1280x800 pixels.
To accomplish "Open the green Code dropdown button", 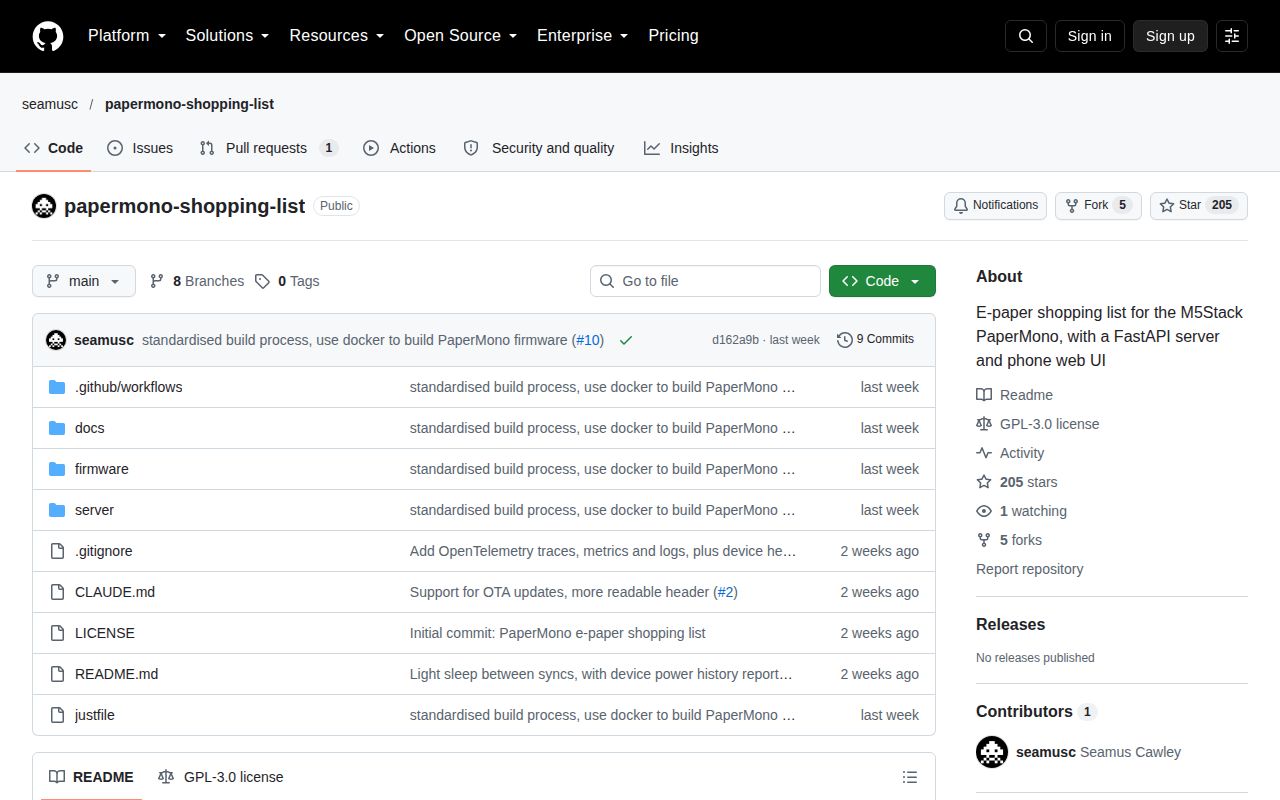I will (x=882, y=281).
